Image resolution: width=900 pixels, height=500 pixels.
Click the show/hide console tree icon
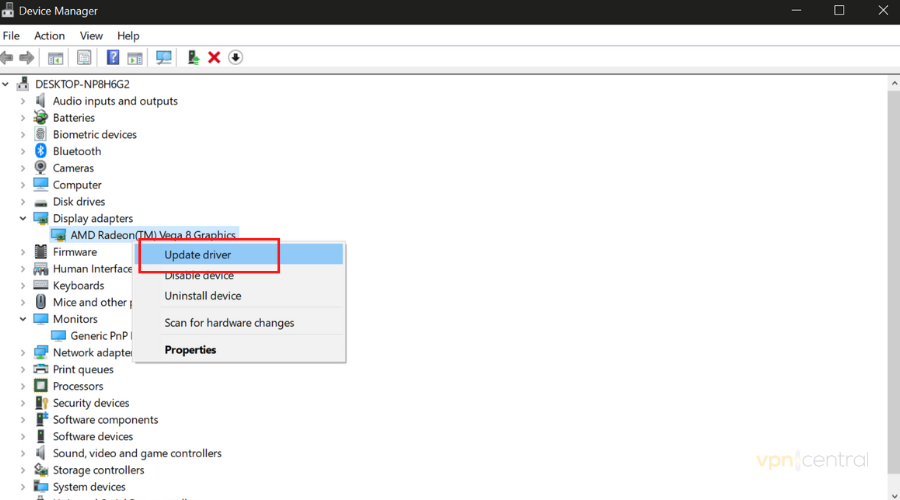pos(56,58)
